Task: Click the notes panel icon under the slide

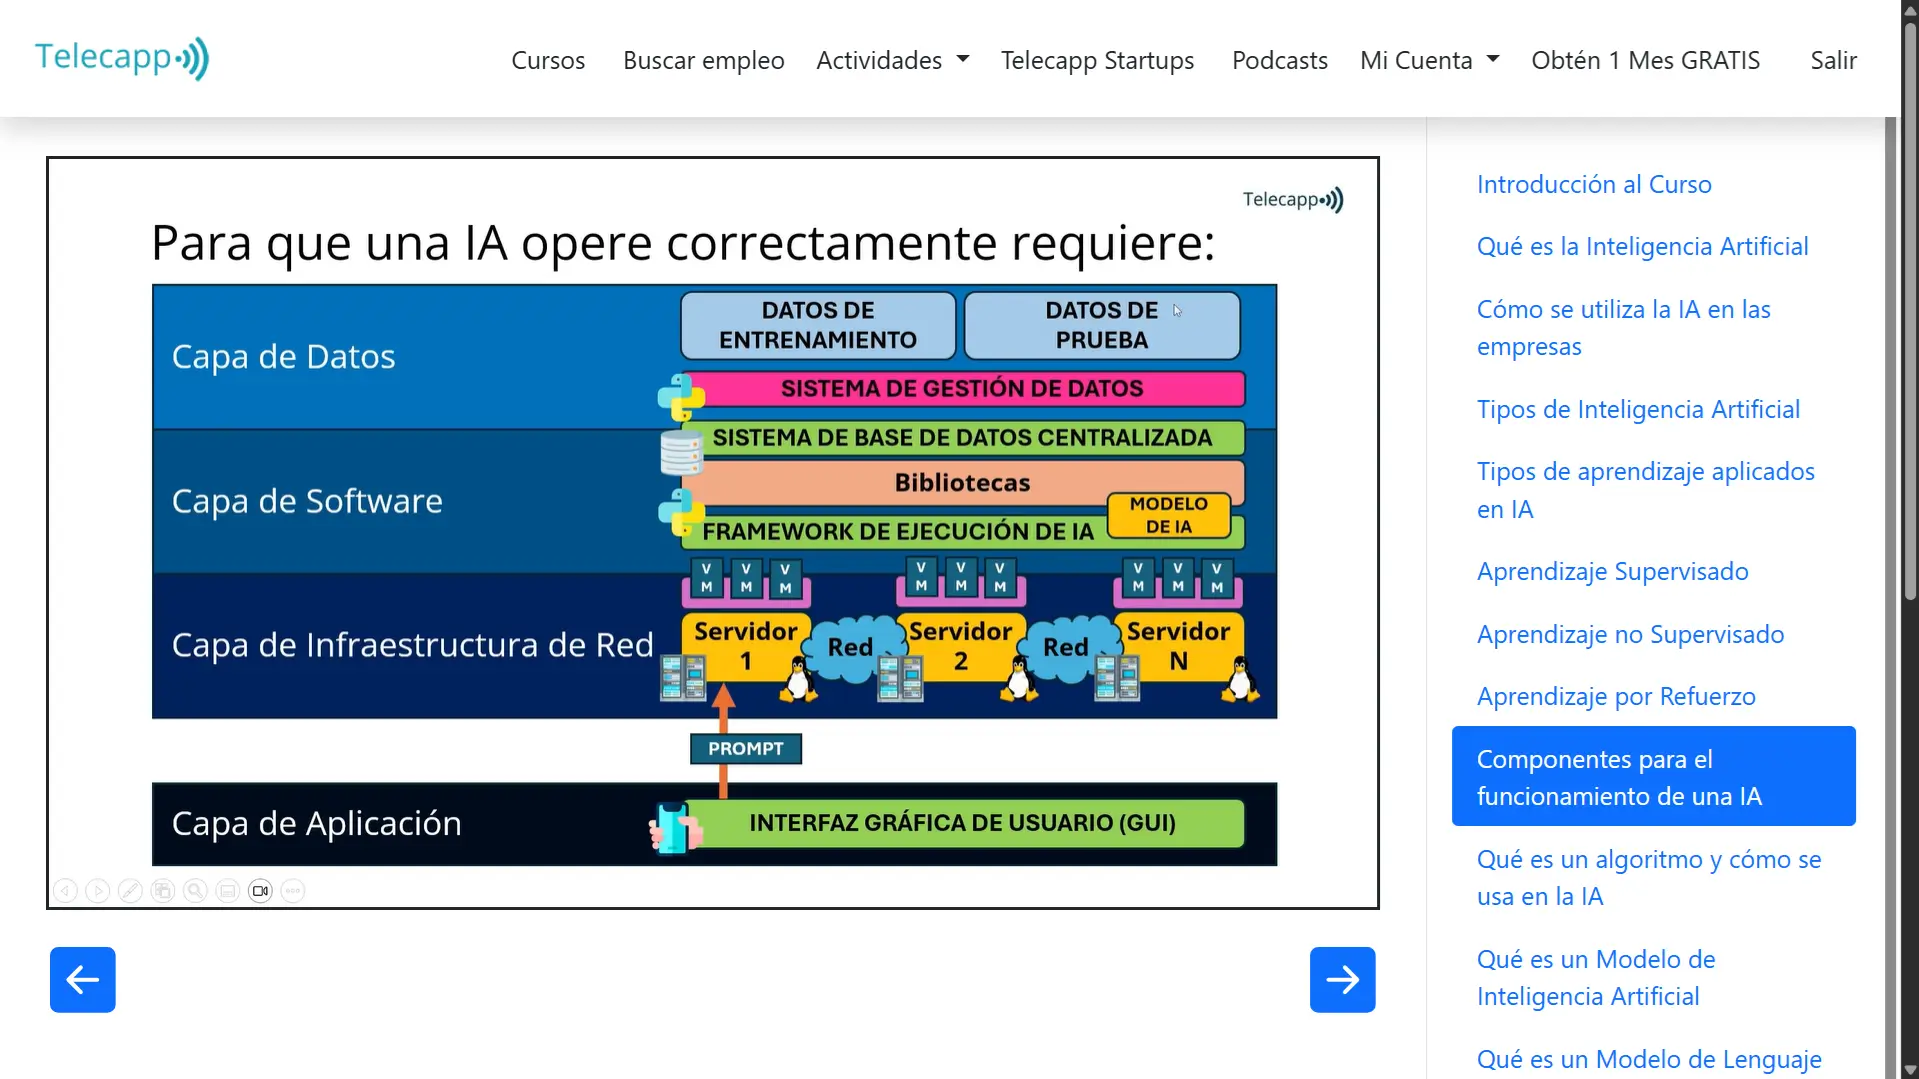Action: [227, 890]
